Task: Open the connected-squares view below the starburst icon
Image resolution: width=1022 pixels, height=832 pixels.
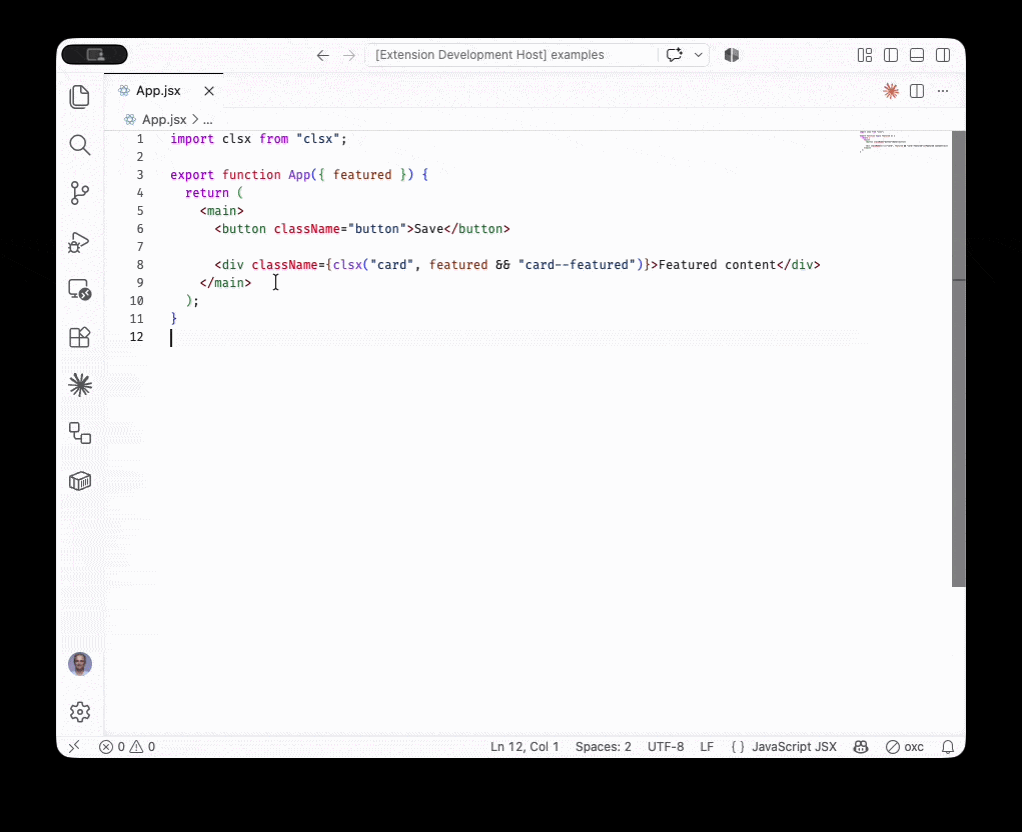Action: 80,433
